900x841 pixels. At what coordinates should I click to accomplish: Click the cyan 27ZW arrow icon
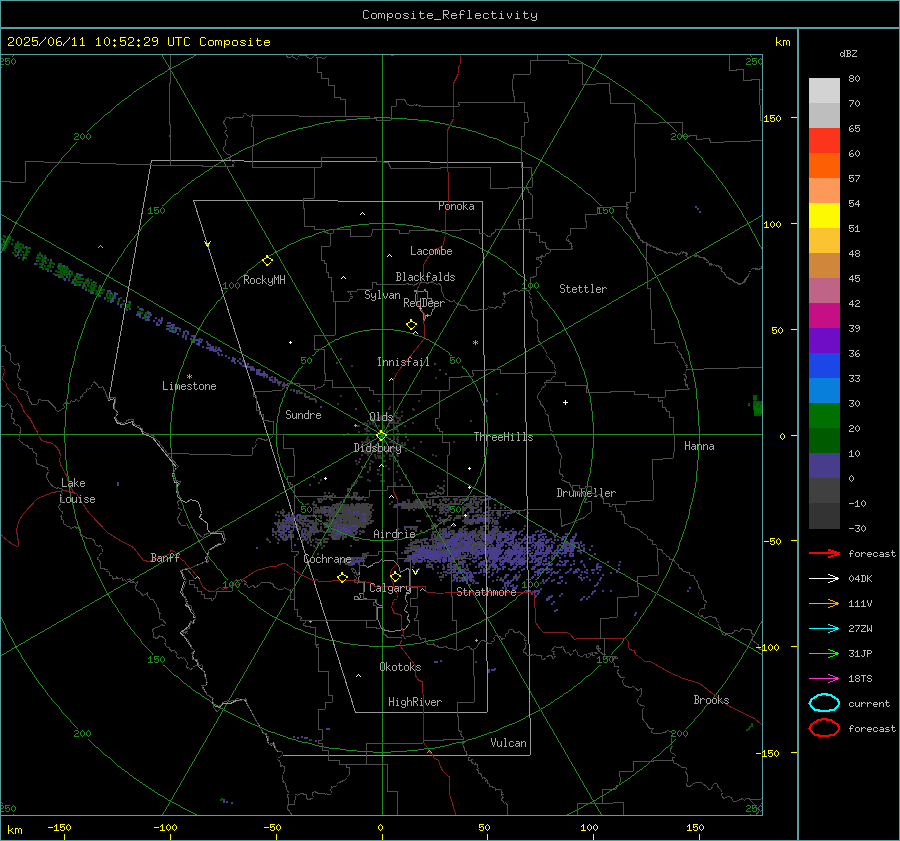[824, 629]
